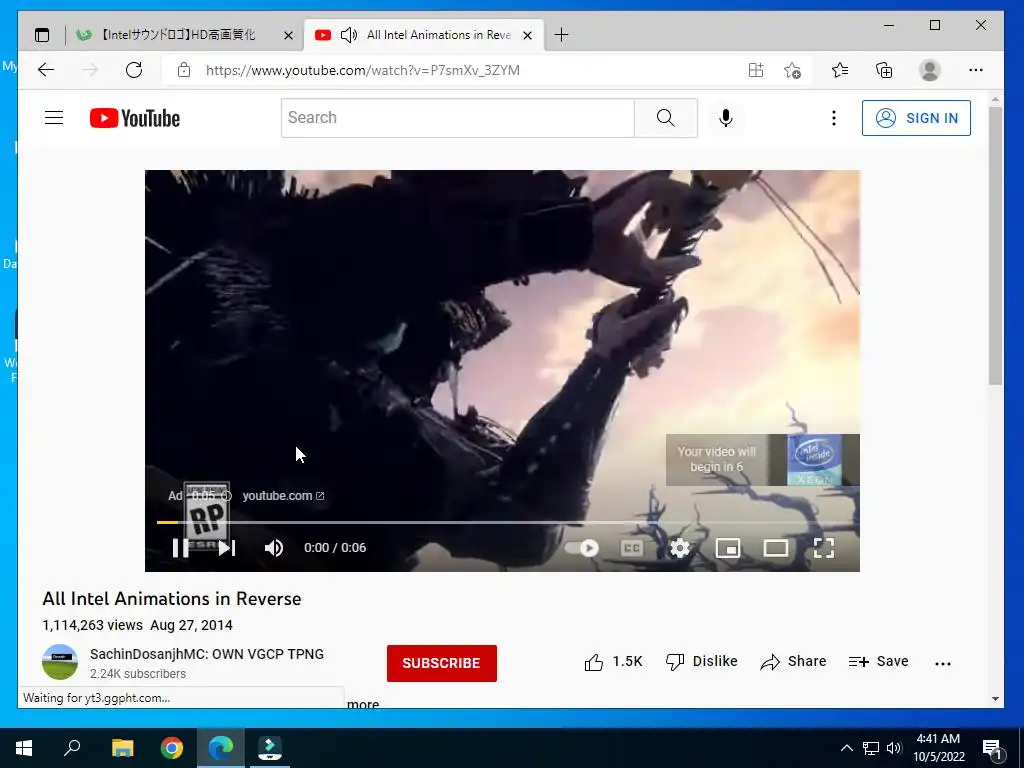Screen dimensions: 1024x768
Task: Go back to the previous page
Action: [x=46, y=70]
